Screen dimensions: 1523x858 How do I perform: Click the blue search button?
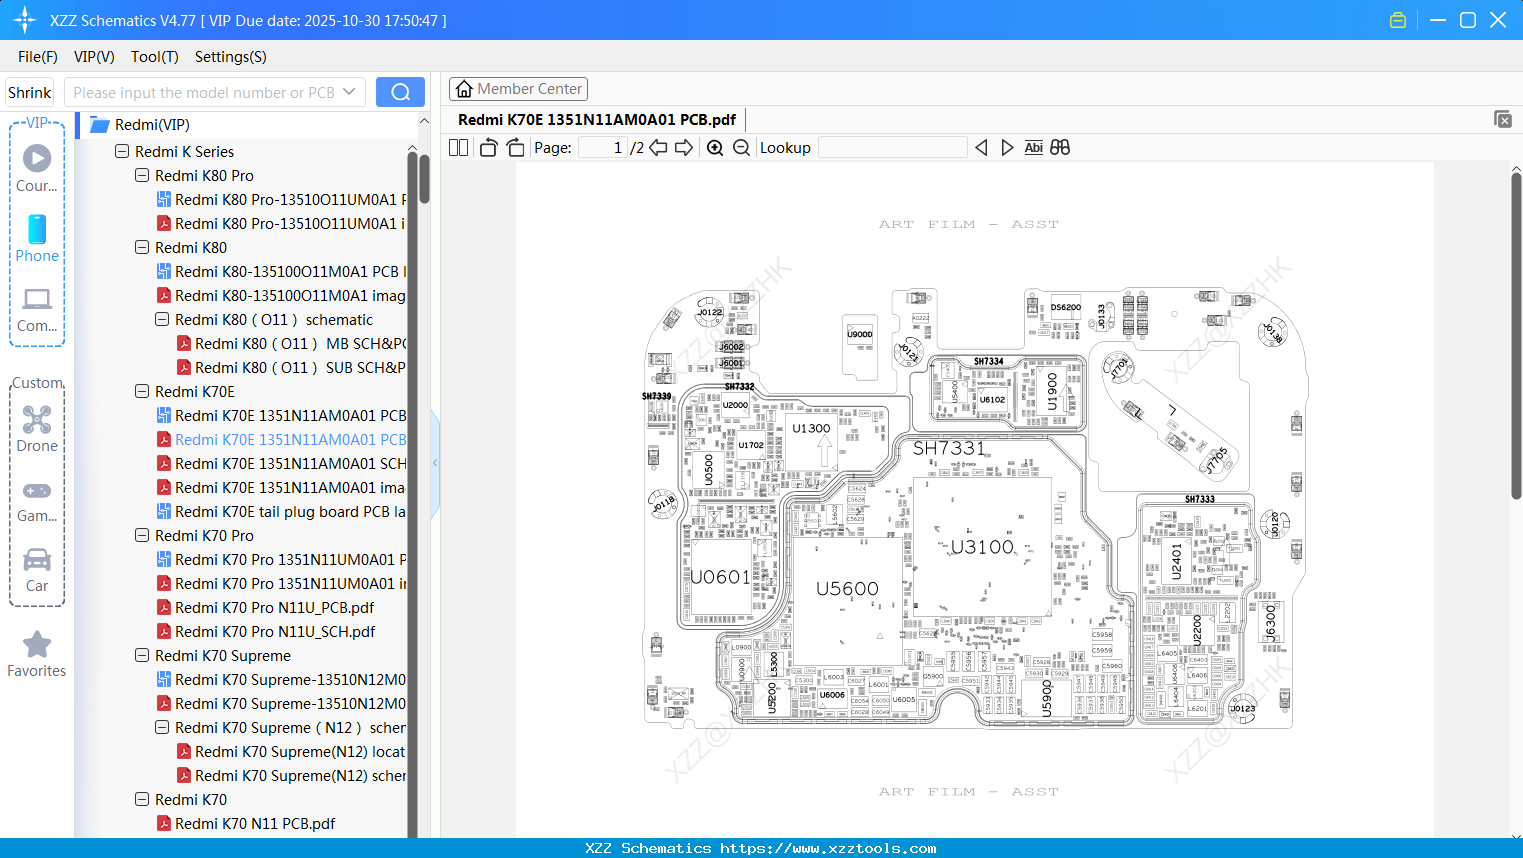(x=400, y=92)
